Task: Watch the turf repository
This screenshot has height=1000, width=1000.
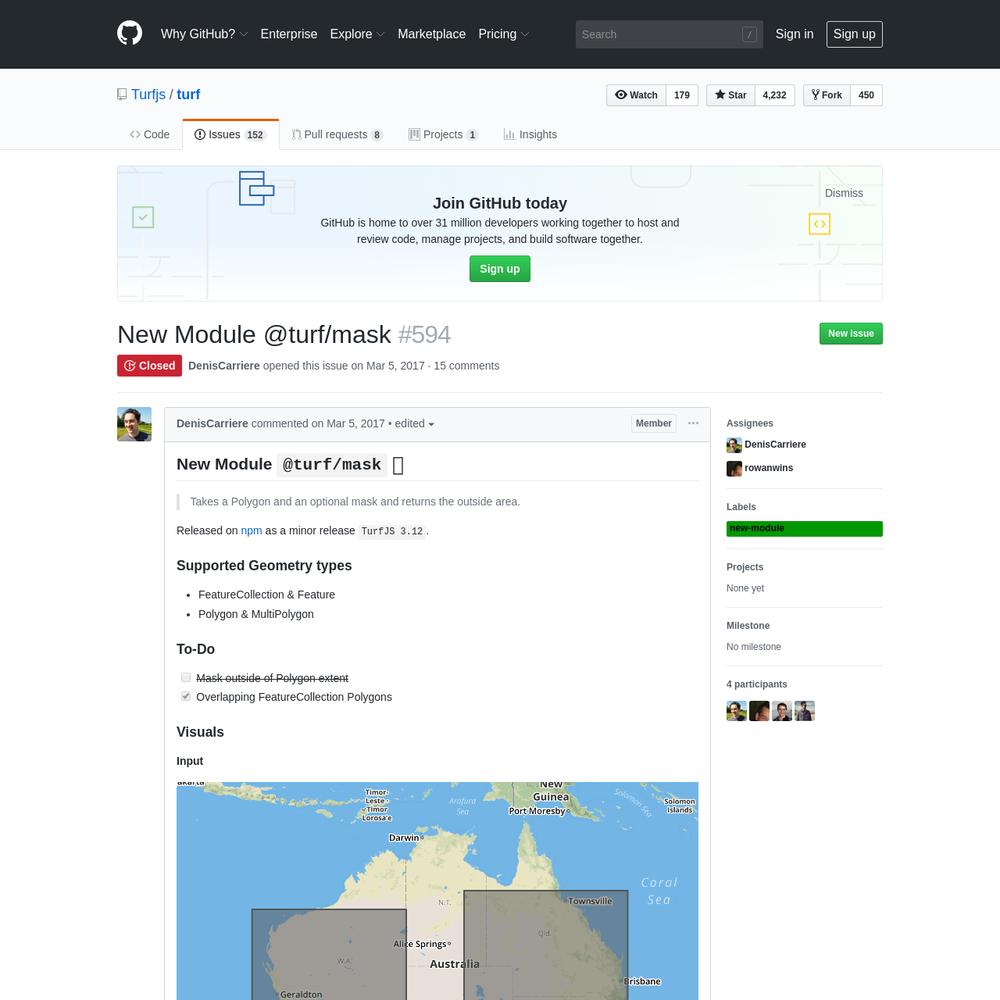Action: pos(636,95)
